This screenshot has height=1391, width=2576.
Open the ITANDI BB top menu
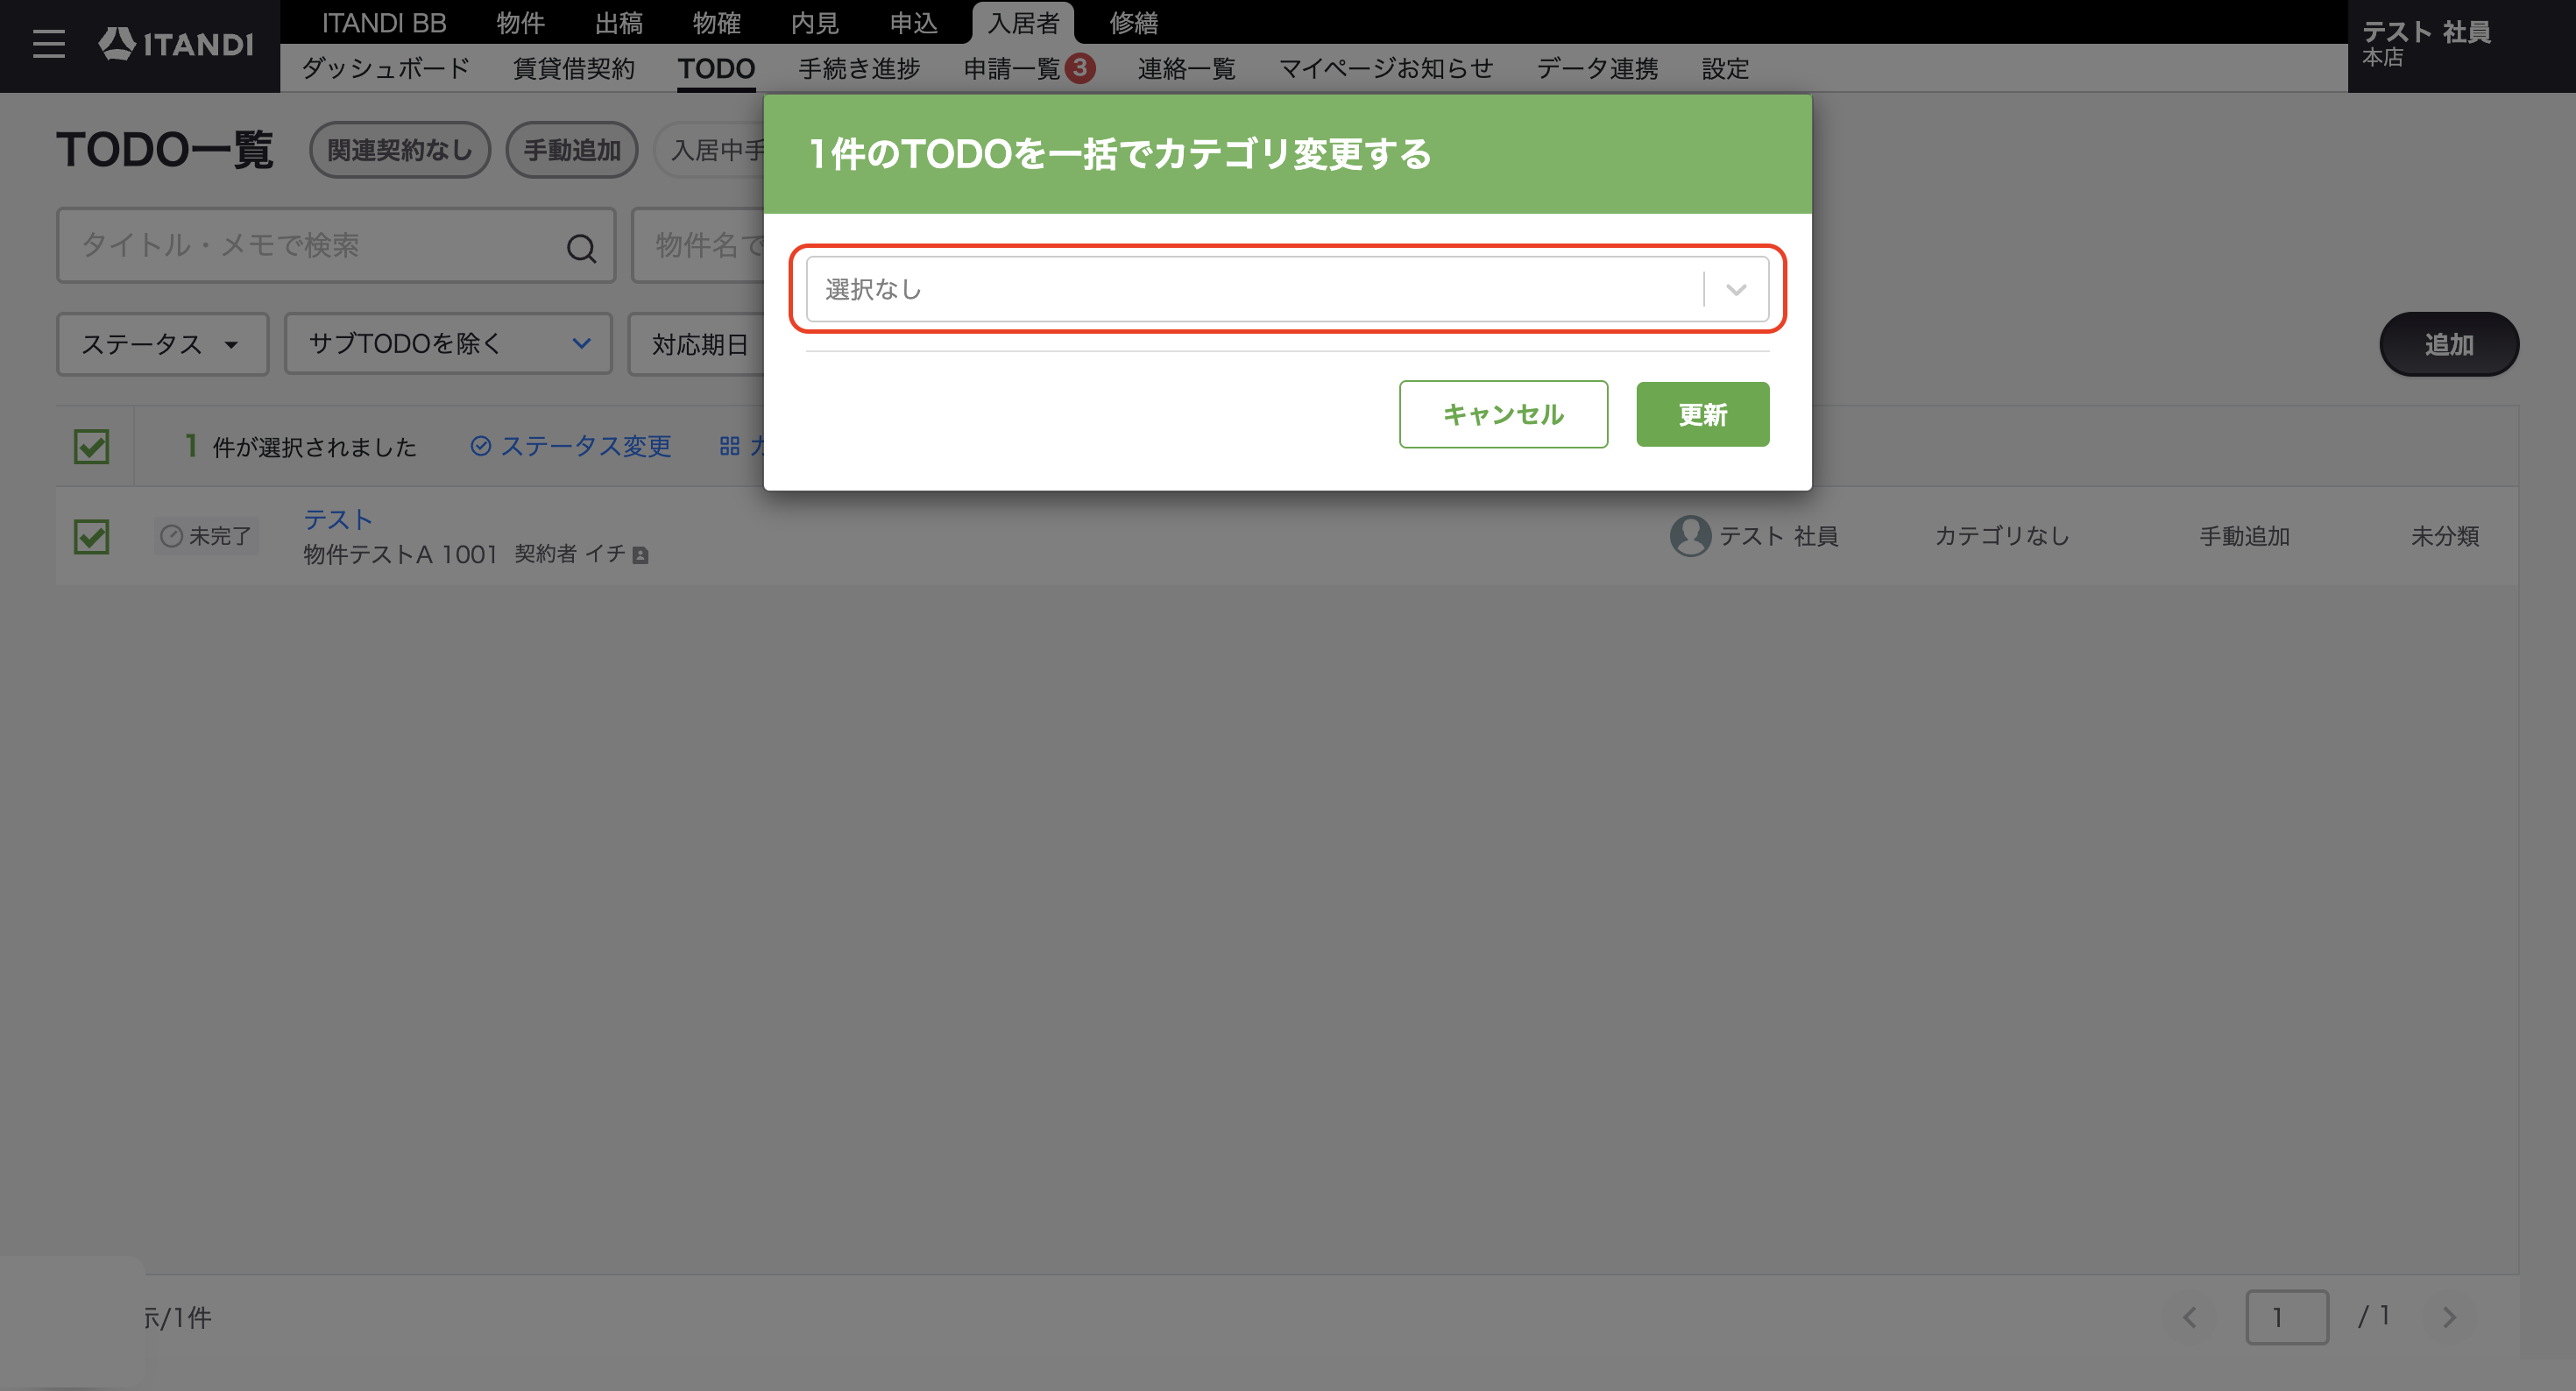[x=384, y=22]
